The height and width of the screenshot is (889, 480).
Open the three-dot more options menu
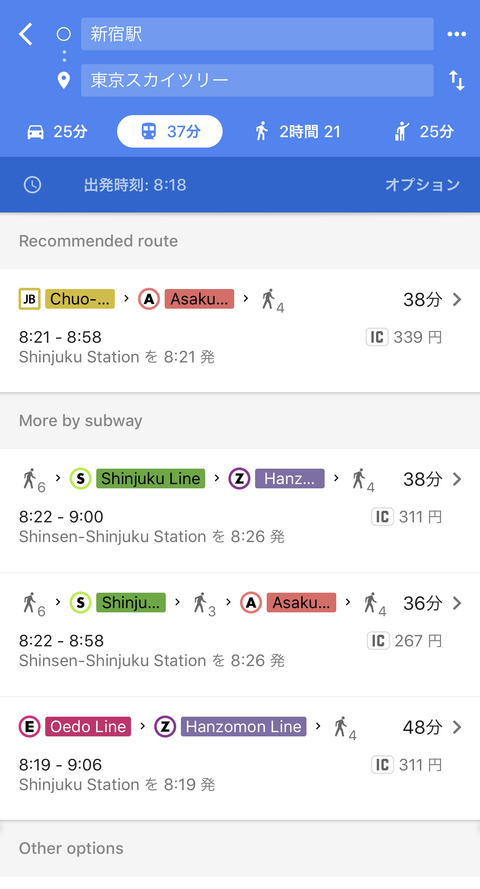click(456, 34)
